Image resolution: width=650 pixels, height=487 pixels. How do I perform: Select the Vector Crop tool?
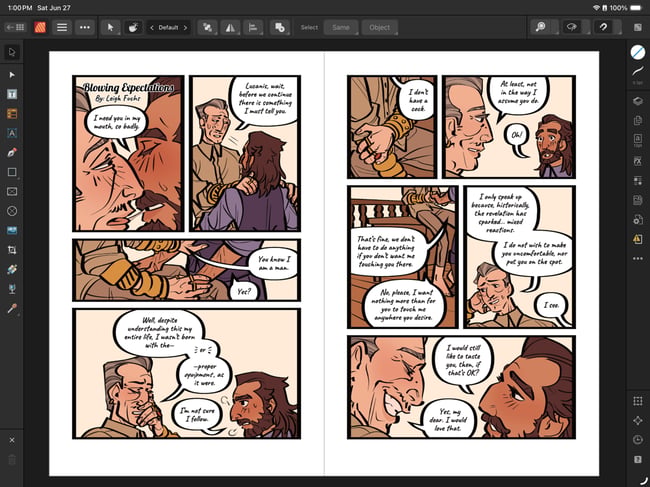coord(12,250)
